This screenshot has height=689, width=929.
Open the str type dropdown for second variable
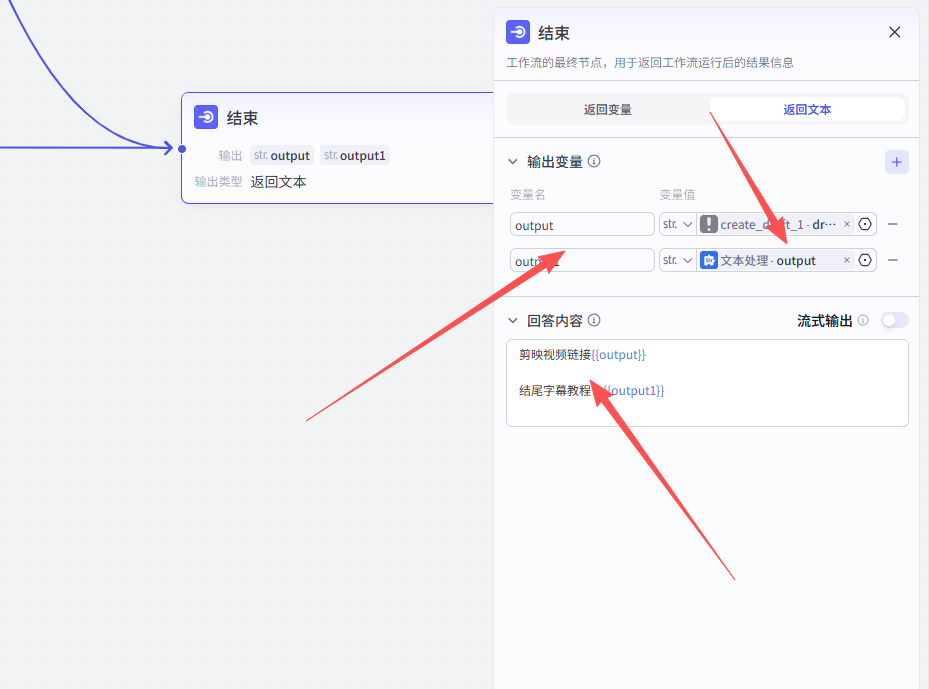[x=677, y=260]
